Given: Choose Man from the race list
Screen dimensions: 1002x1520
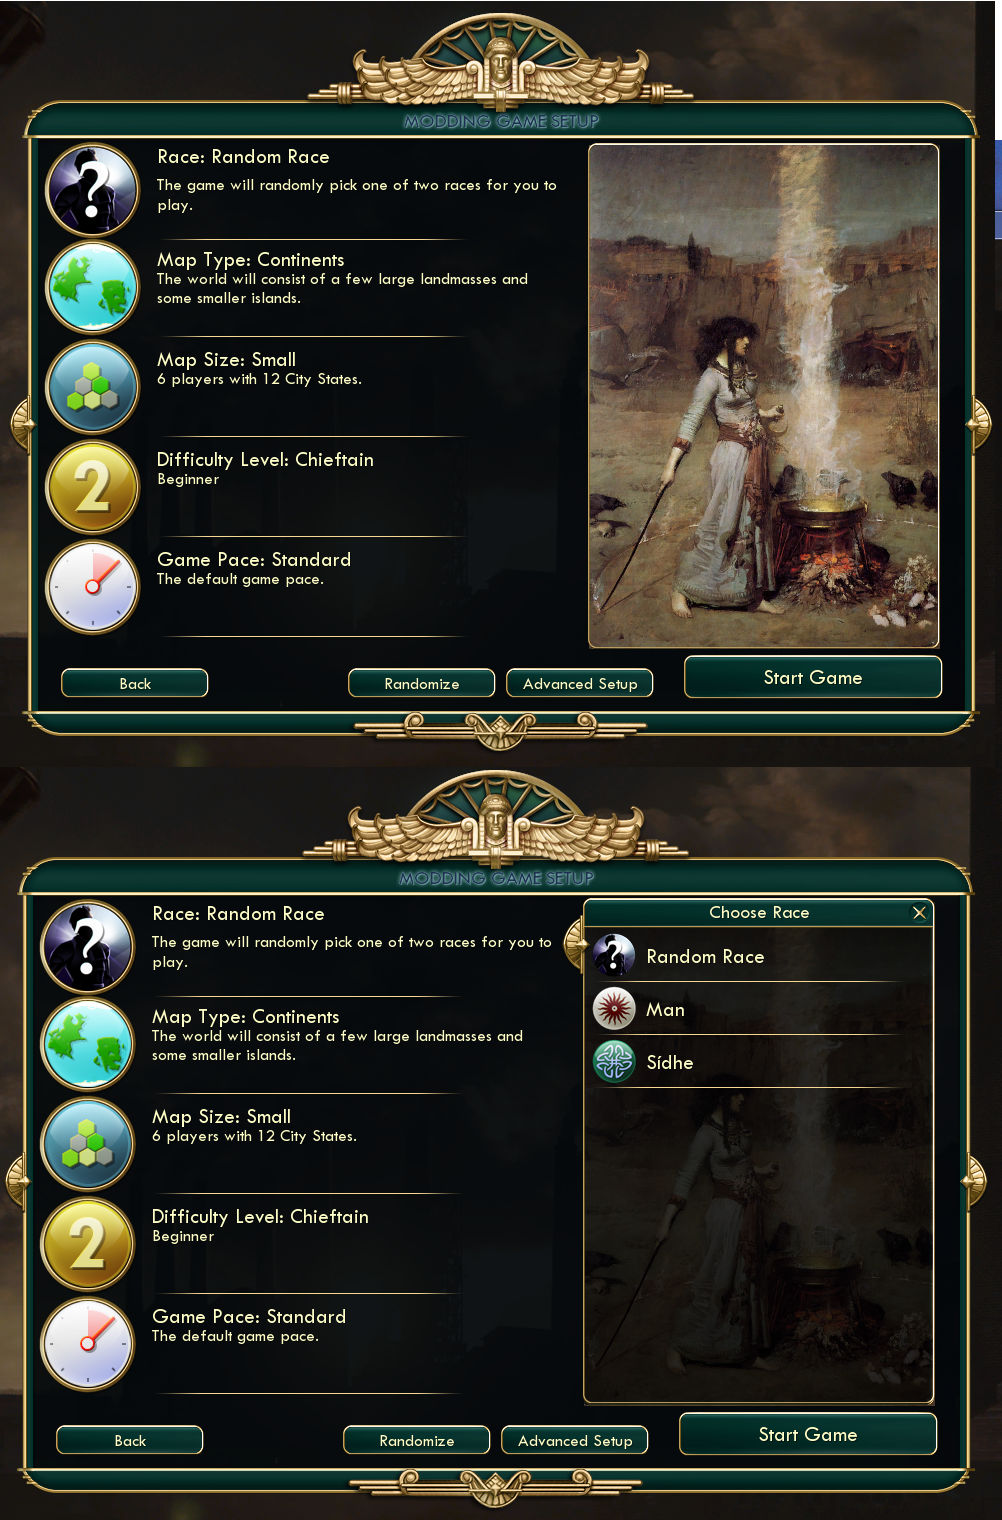Looking at the screenshot, I should click(x=758, y=1009).
